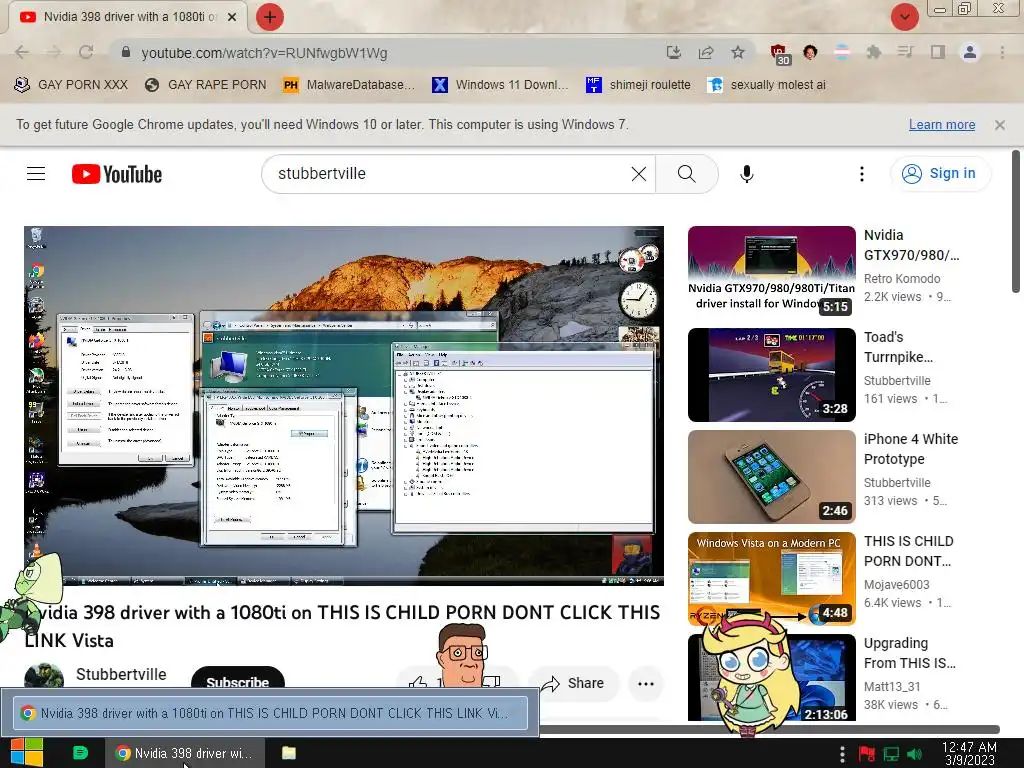Viewport: 1024px width, 768px height.
Task: Open the Toad's Turnpike video thumbnail
Action: pyautogui.click(x=771, y=375)
